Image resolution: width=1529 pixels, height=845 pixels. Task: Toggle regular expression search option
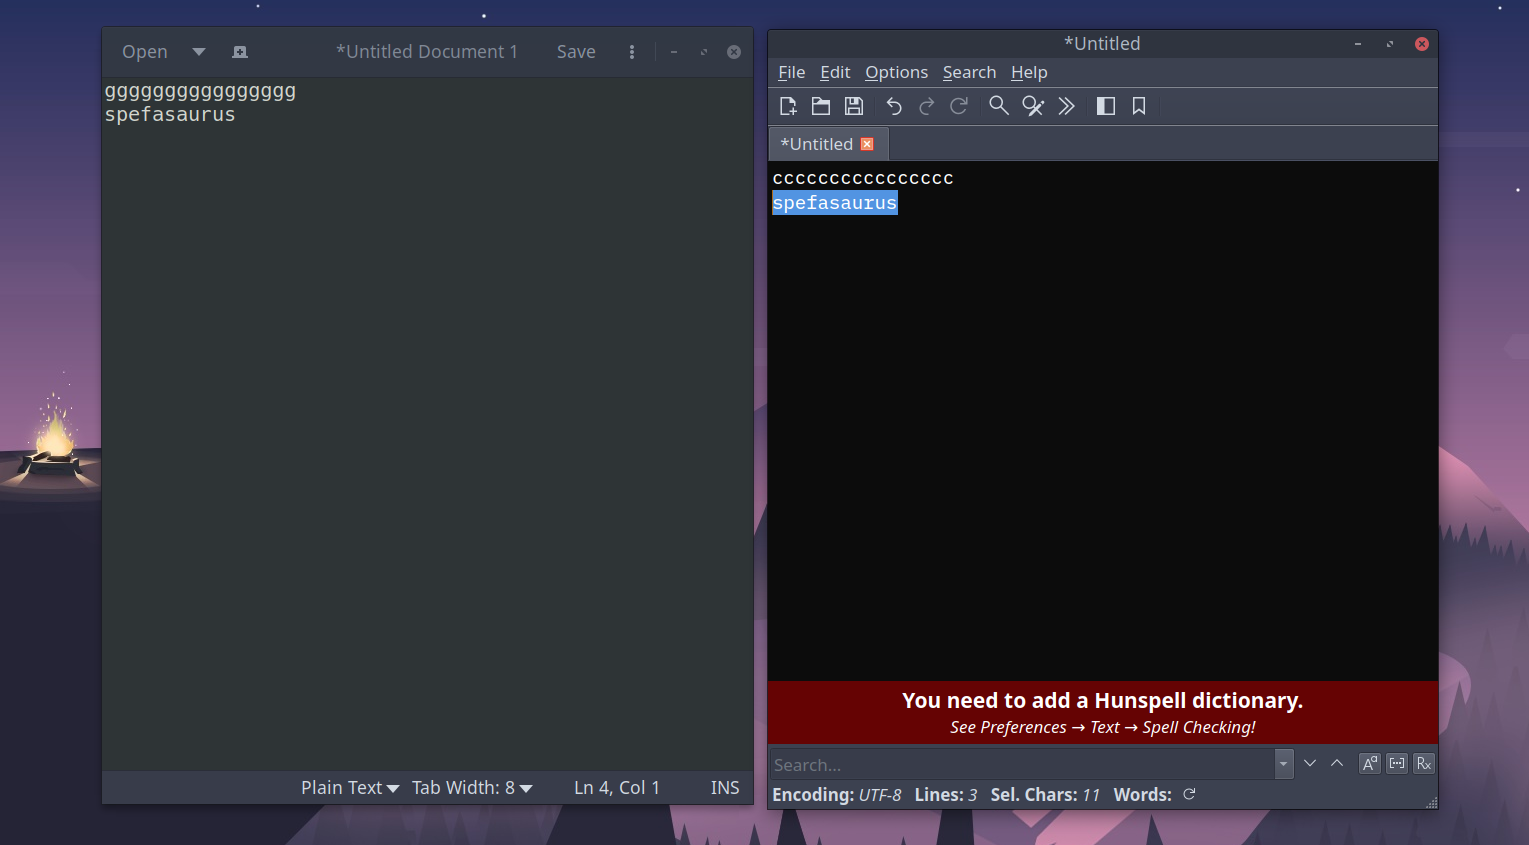pyautogui.click(x=1424, y=764)
